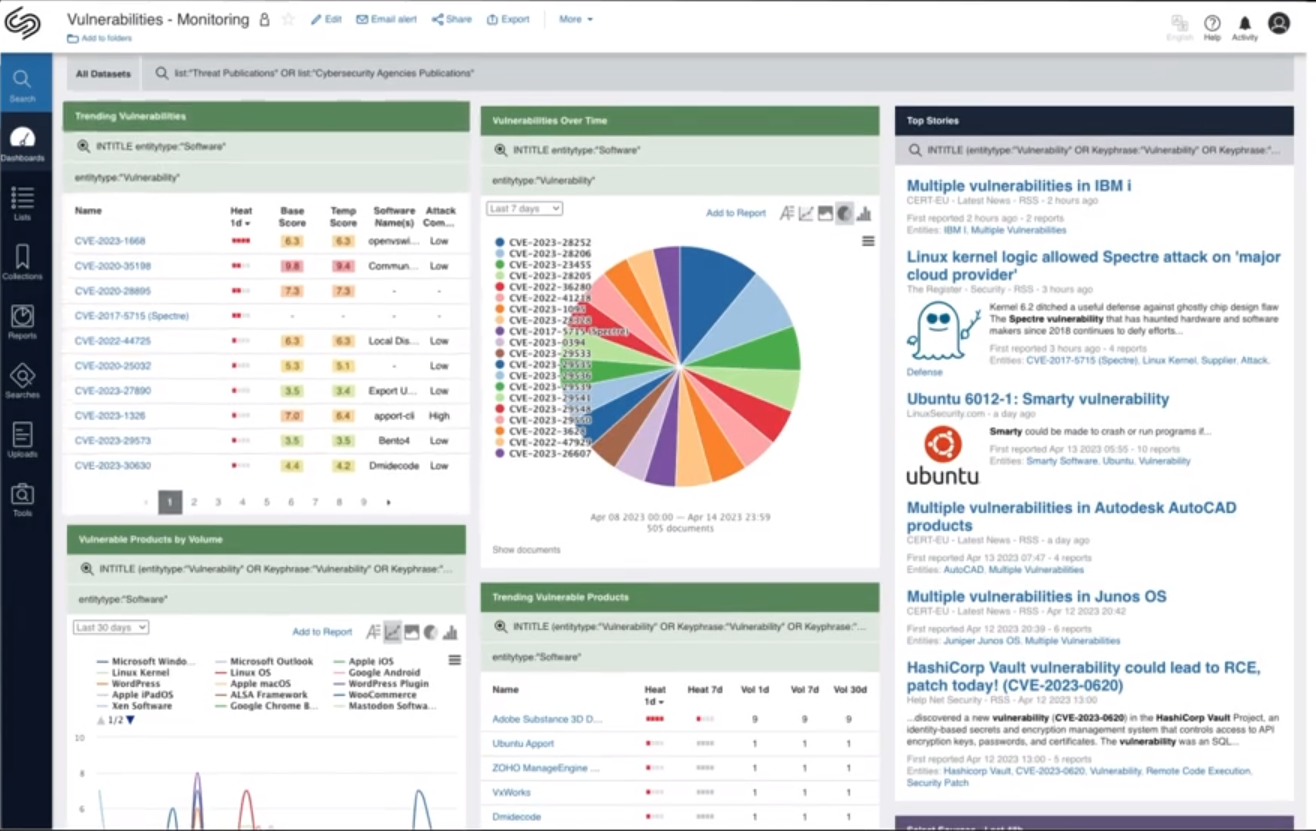Toggle CVE-2023-26607 slice in the pie legend
Image resolution: width=1316 pixels, height=831 pixels.
[543, 453]
